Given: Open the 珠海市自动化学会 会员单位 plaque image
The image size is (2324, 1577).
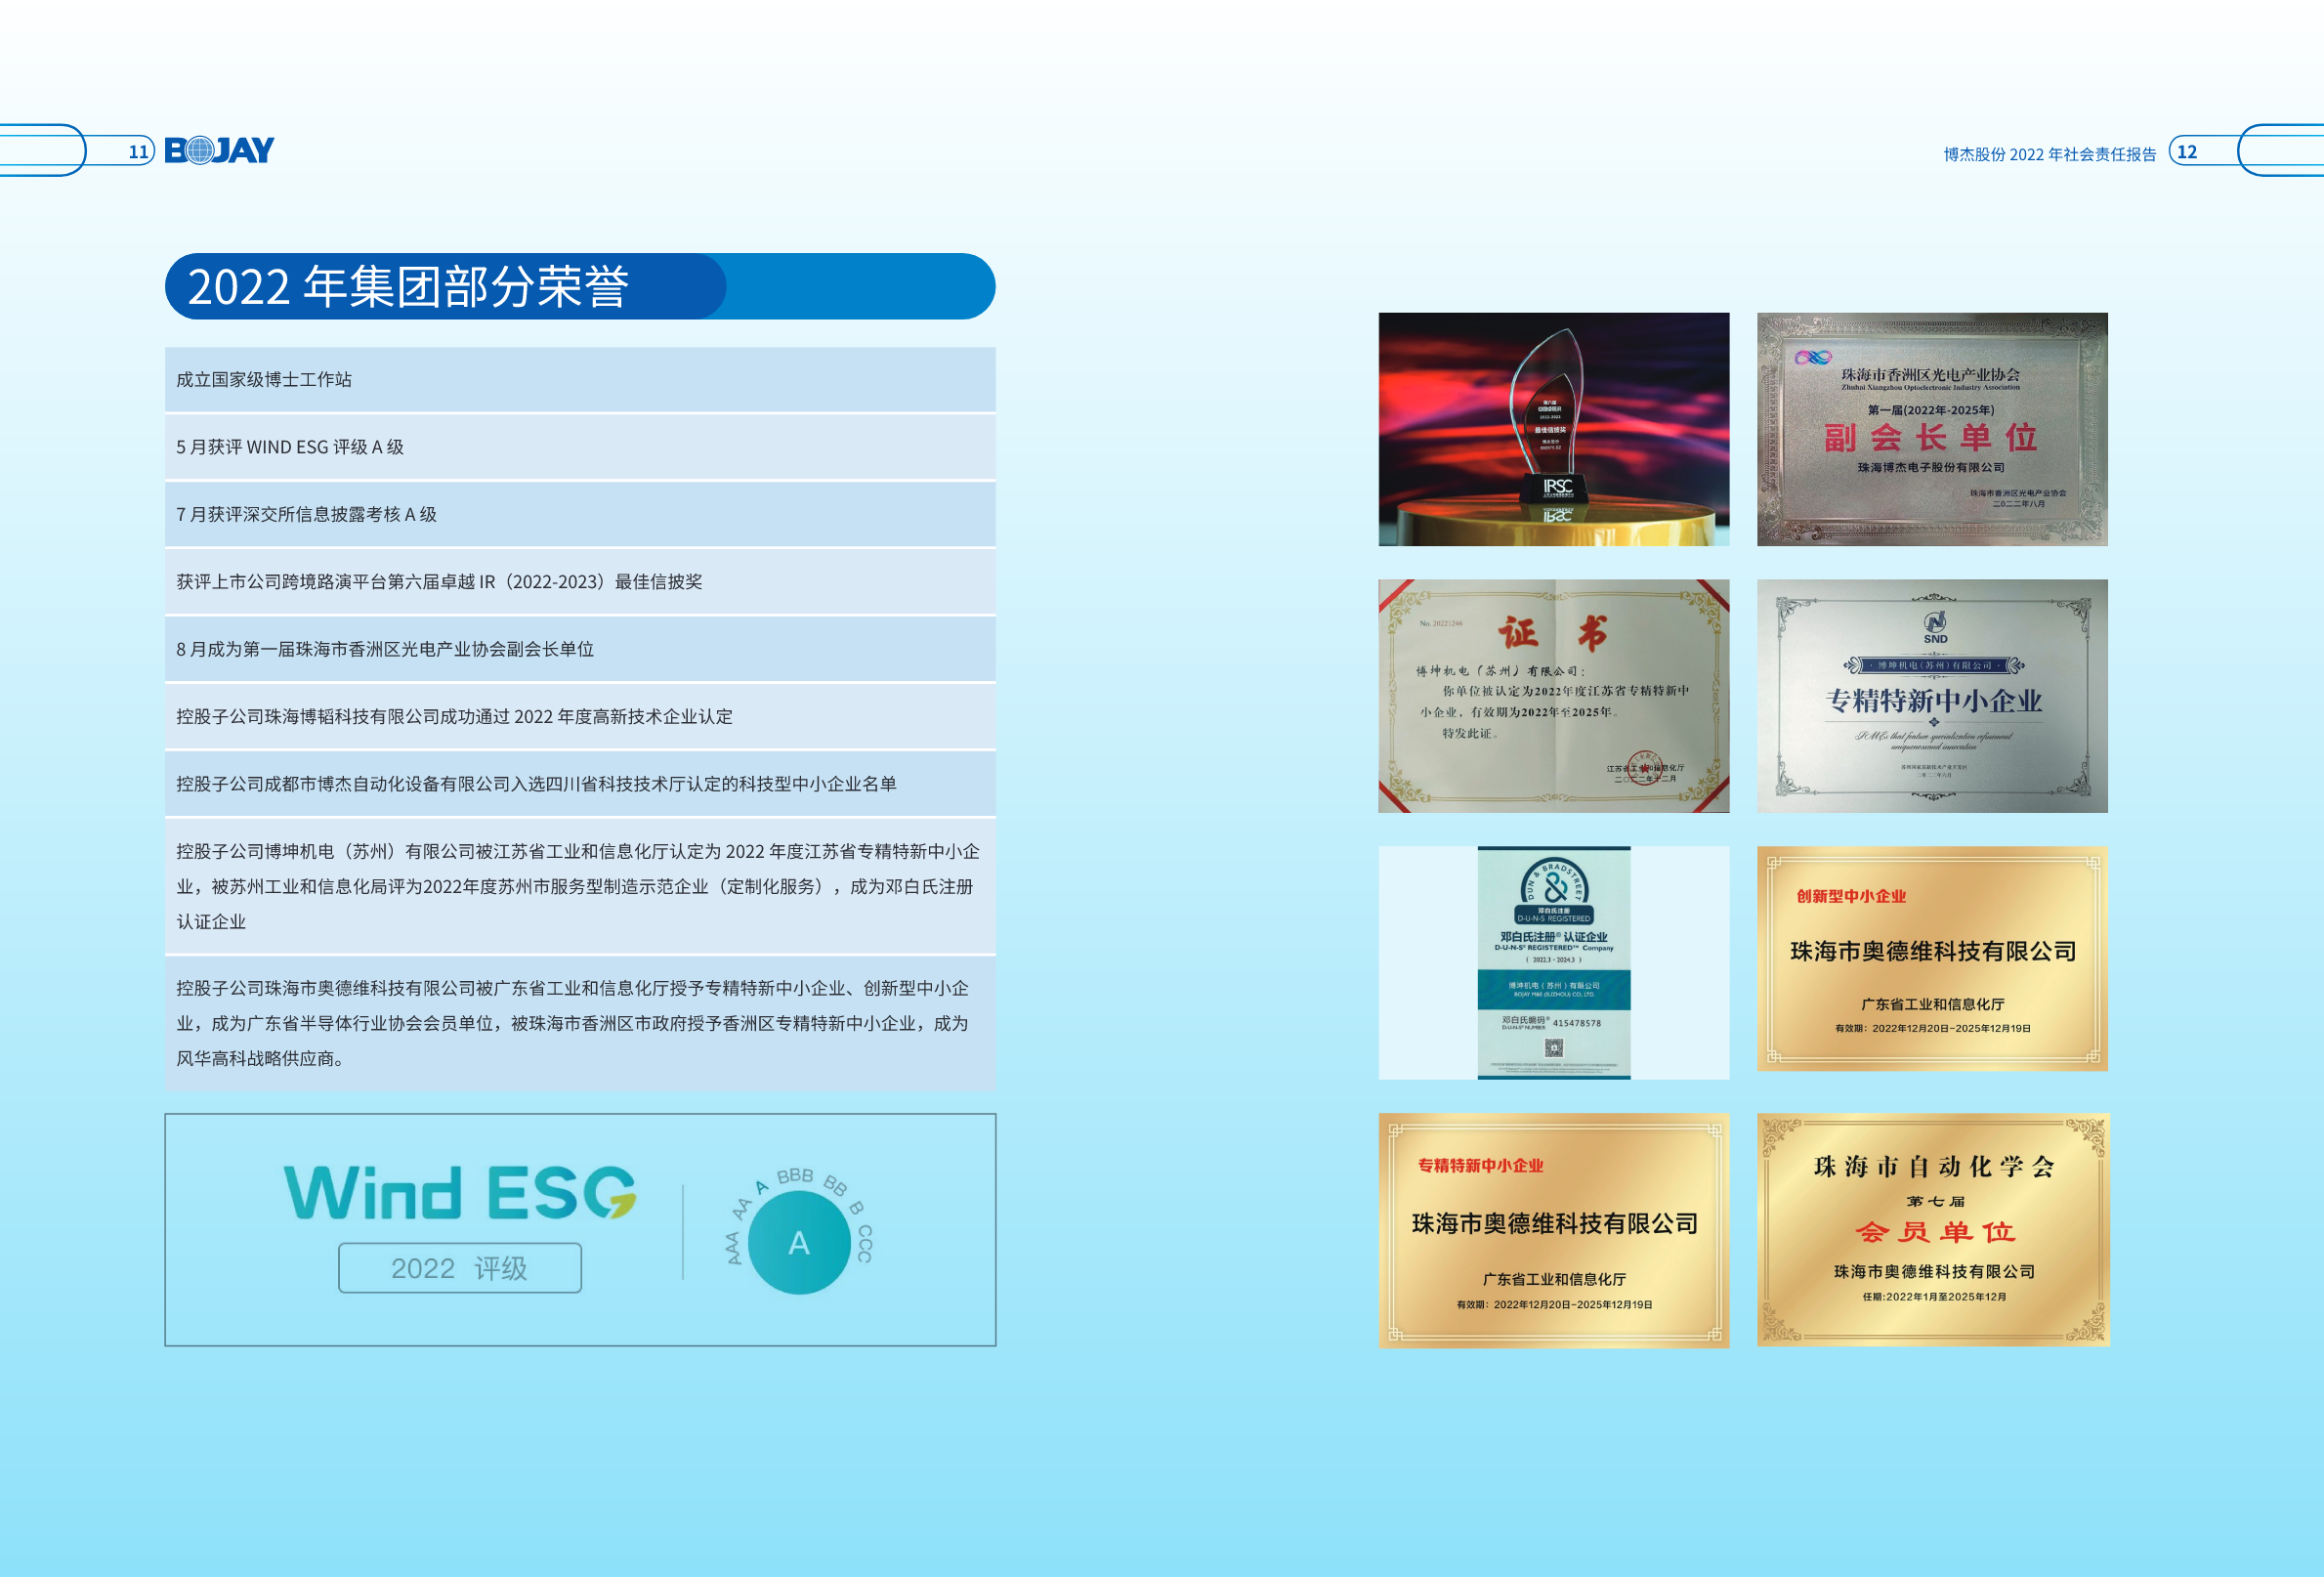Looking at the screenshot, I should pos(1933,1230).
